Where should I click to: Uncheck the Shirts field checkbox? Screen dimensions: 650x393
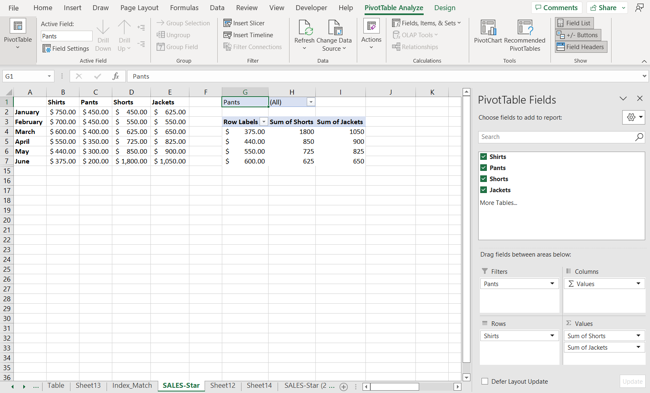coord(483,157)
